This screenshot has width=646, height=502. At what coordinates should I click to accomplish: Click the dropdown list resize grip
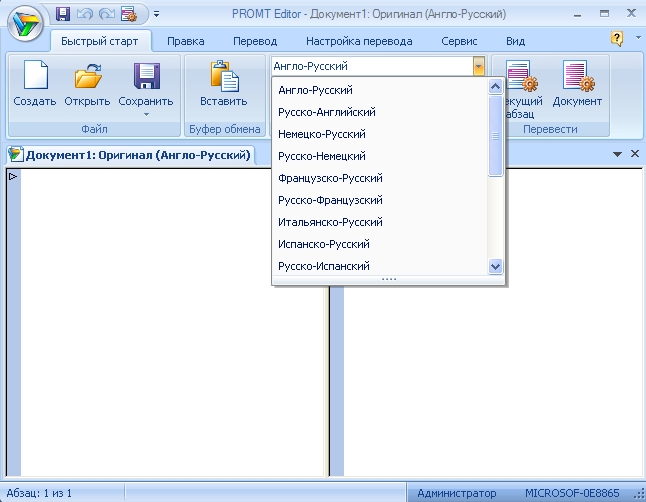click(388, 280)
